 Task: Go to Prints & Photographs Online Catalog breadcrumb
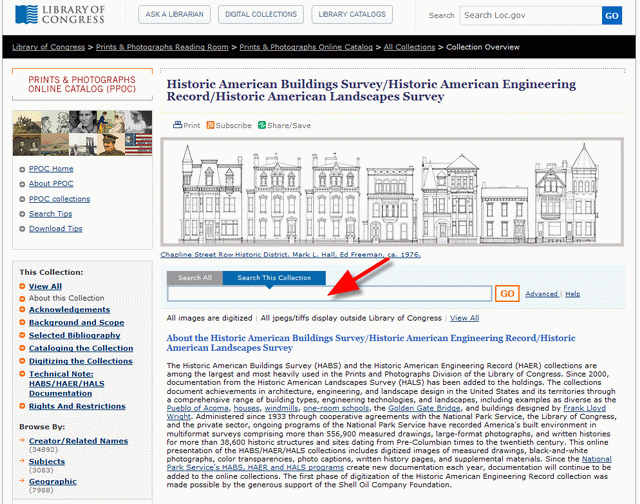[x=306, y=47]
